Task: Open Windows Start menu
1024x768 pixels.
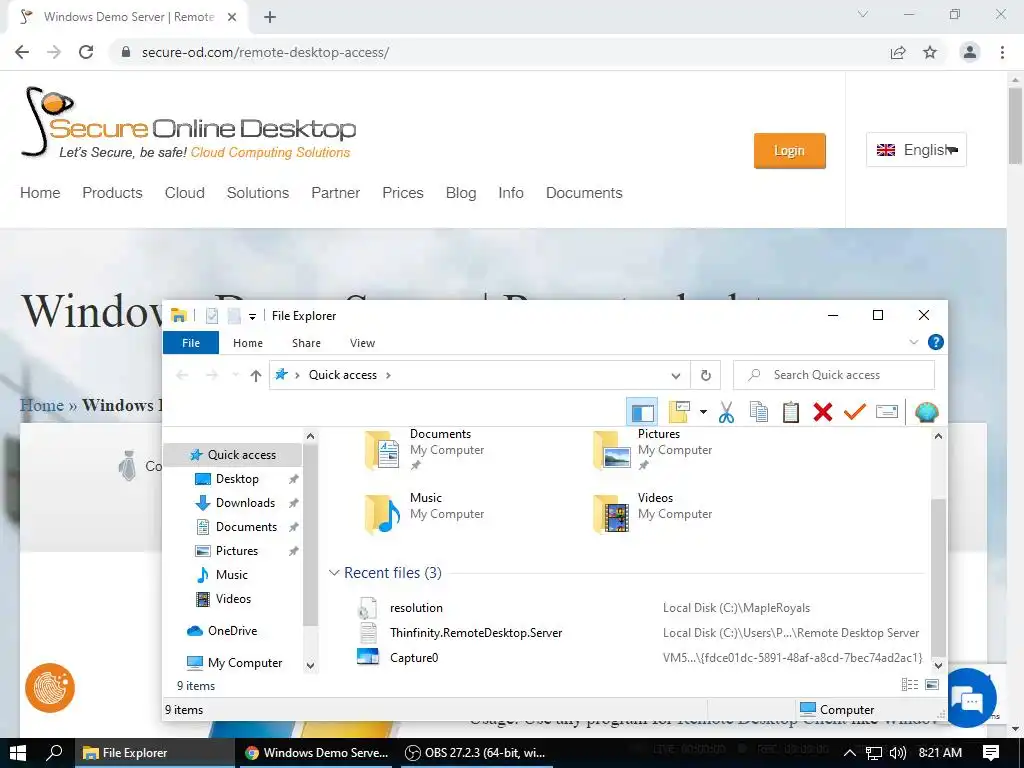Action: pyautogui.click(x=17, y=752)
